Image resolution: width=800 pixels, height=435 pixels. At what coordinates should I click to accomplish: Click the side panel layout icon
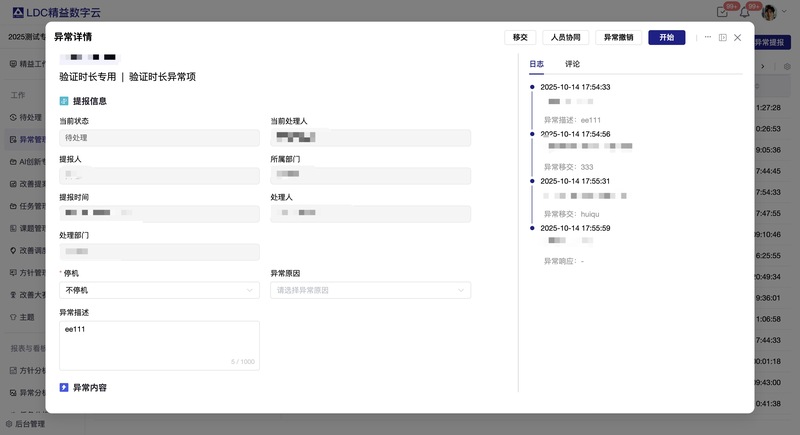pyautogui.click(x=722, y=37)
